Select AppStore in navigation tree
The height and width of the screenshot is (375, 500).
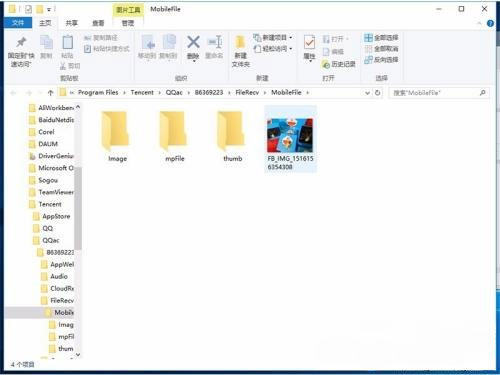(52, 216)
